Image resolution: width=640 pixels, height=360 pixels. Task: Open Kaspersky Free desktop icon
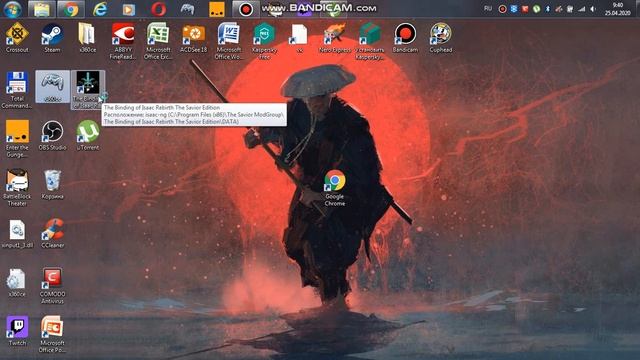pos(264,41)
